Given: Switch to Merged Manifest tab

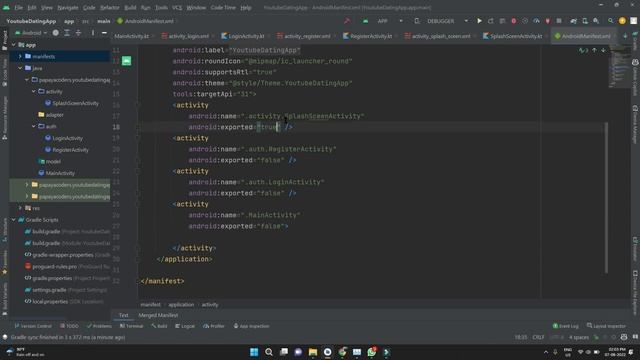Looking at the screenshot, I should (158, 315).
